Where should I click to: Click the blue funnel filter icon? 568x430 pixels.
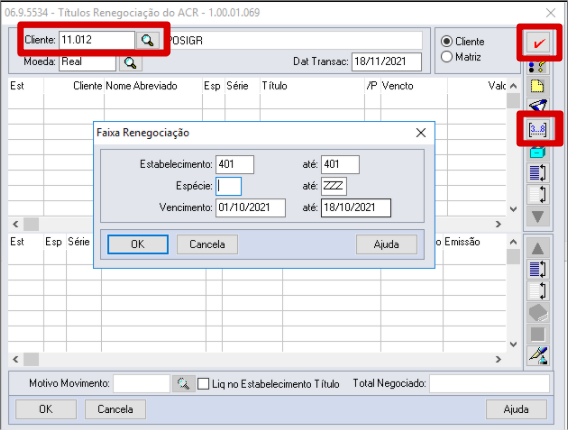click(x=538, y=105)
